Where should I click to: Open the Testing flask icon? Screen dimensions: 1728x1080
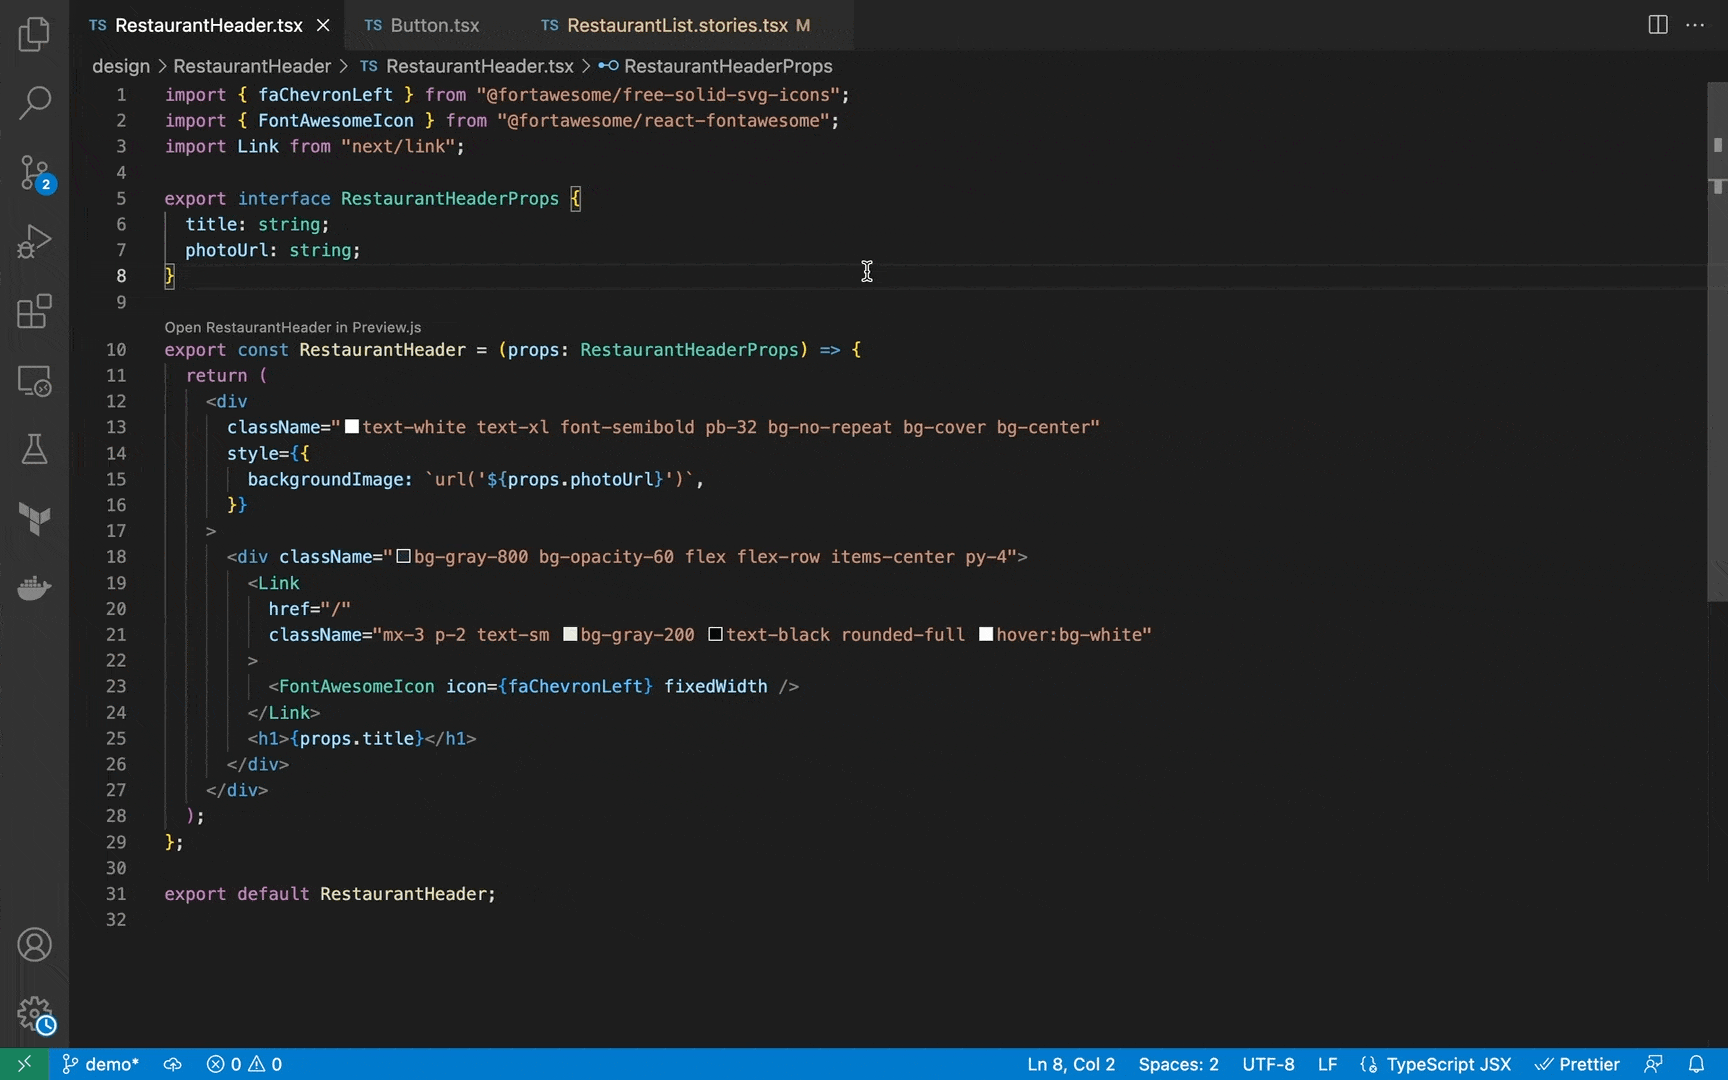[x=34, y=450]
